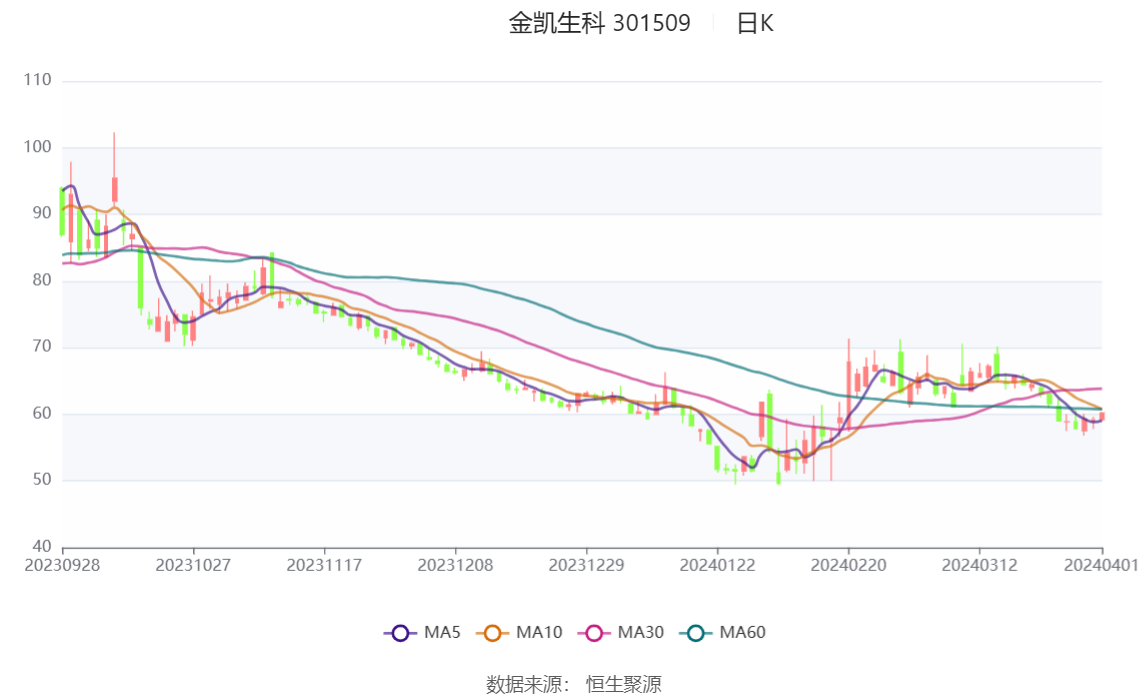Click the 20231027 date axis label

(193, 566)
